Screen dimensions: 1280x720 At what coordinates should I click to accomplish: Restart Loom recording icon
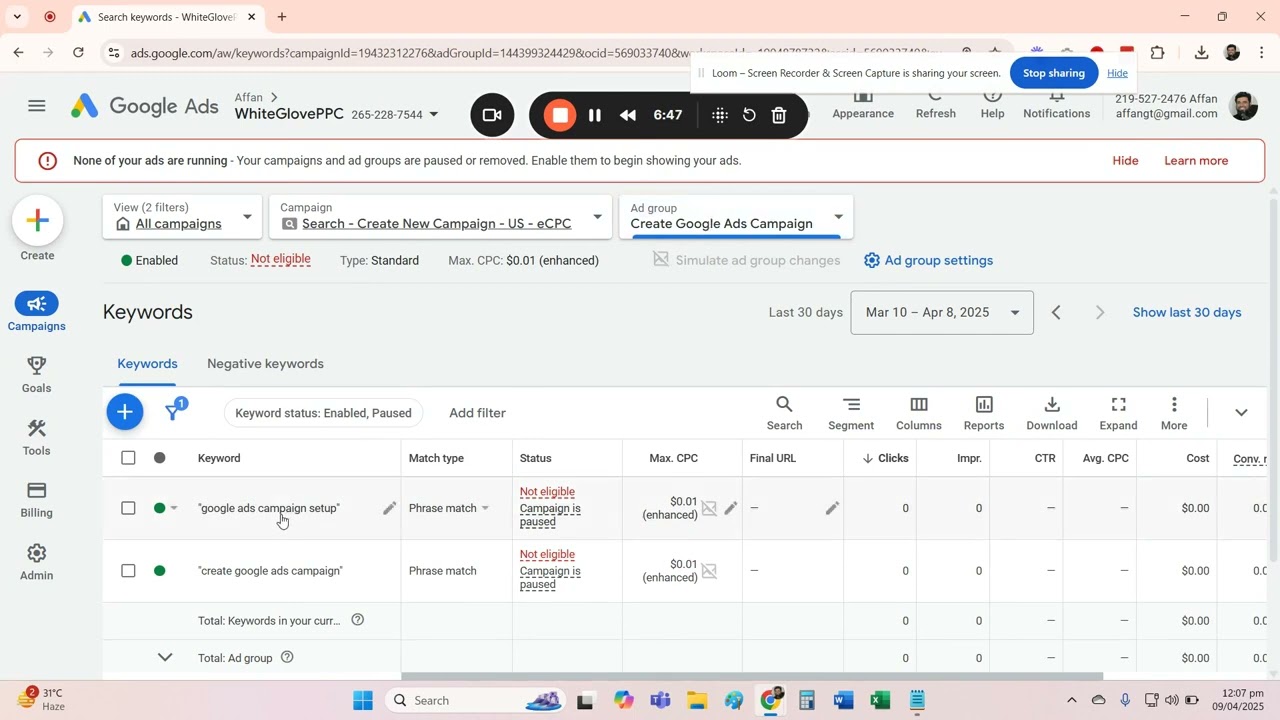pos(749,115)
